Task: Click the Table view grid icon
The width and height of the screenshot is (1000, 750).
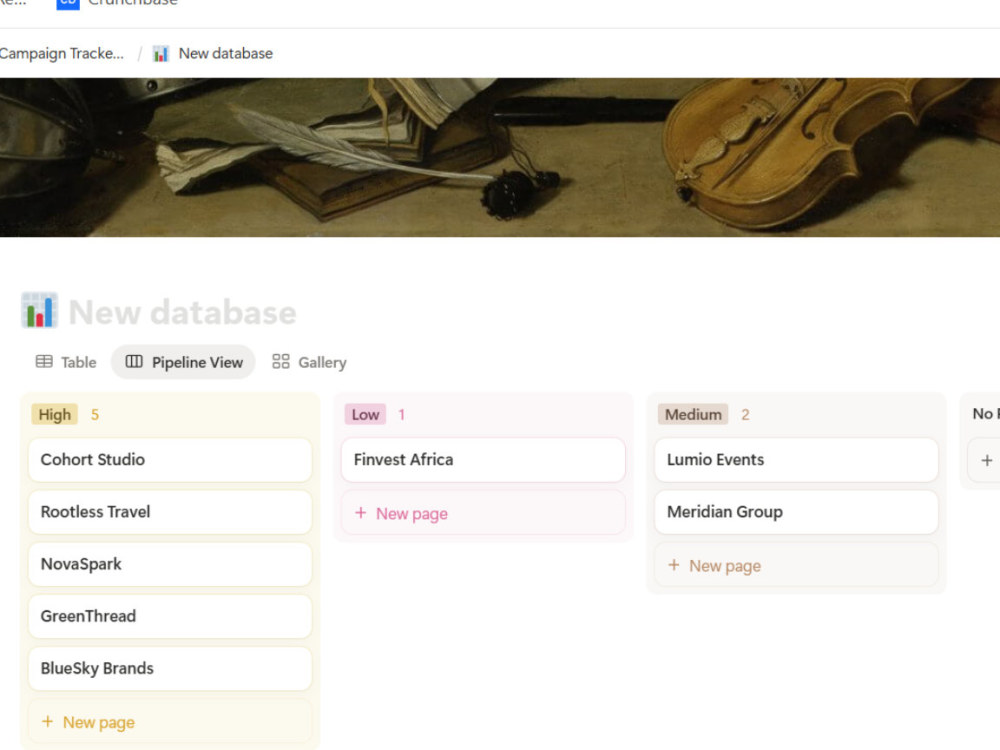Action: [44, 362]
